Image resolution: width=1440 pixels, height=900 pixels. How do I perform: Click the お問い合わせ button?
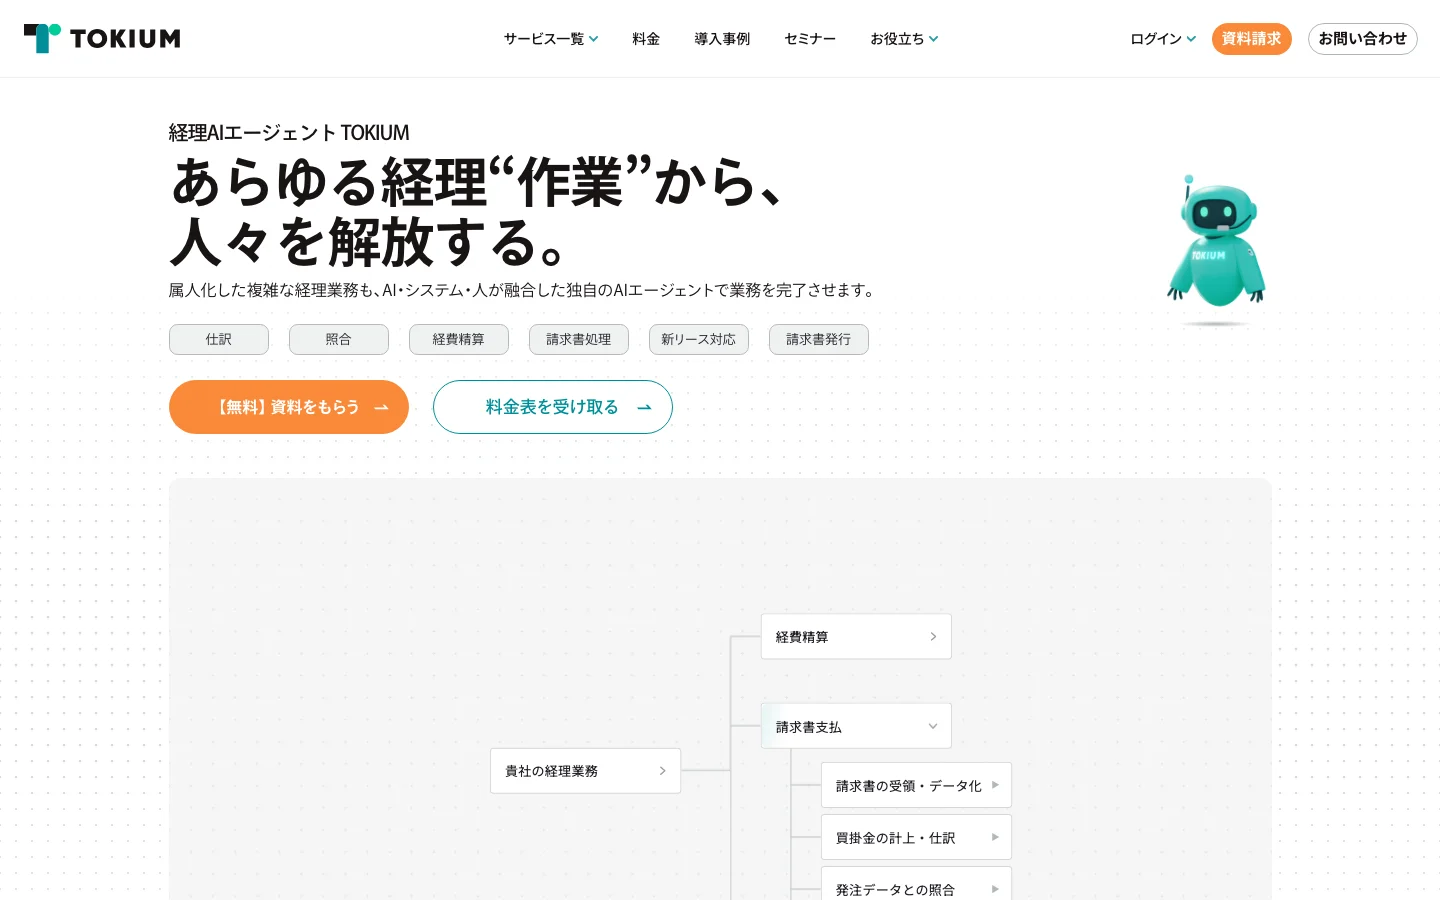(1362, 39)
